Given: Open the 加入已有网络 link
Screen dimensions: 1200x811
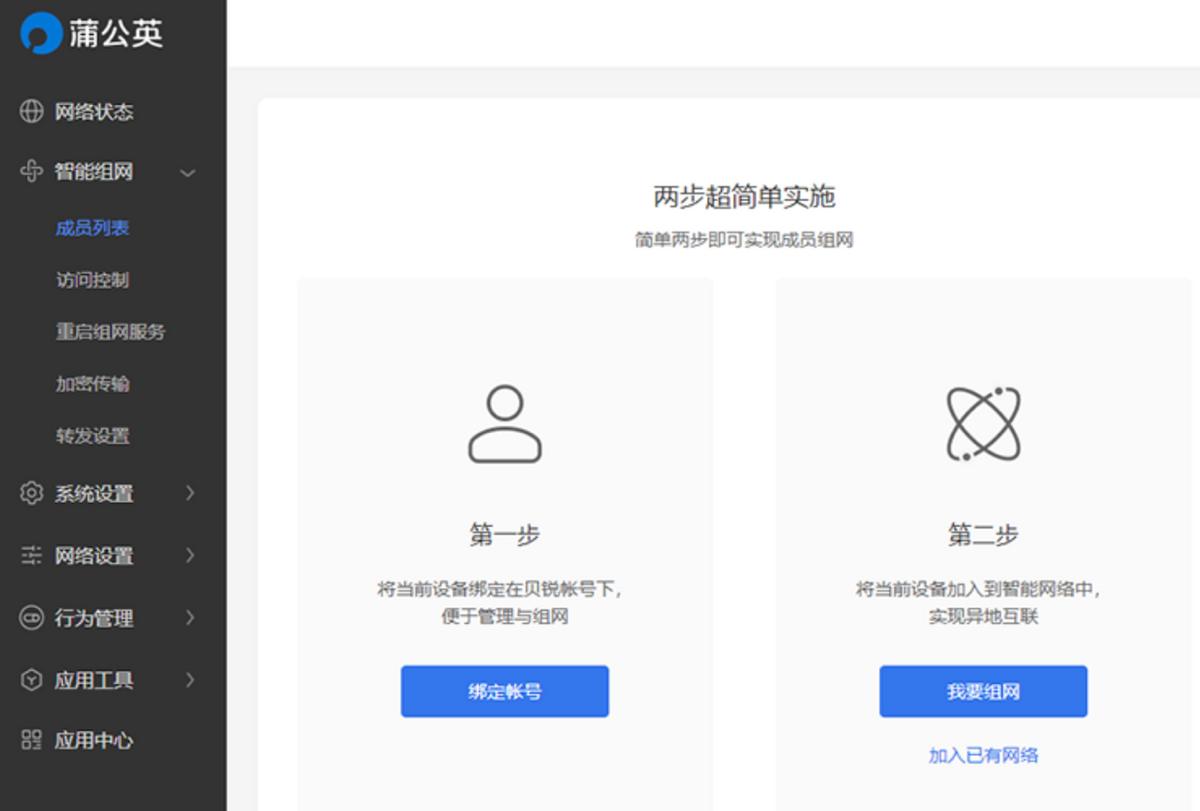Looking at the screenshot, I should click(984, 756).
